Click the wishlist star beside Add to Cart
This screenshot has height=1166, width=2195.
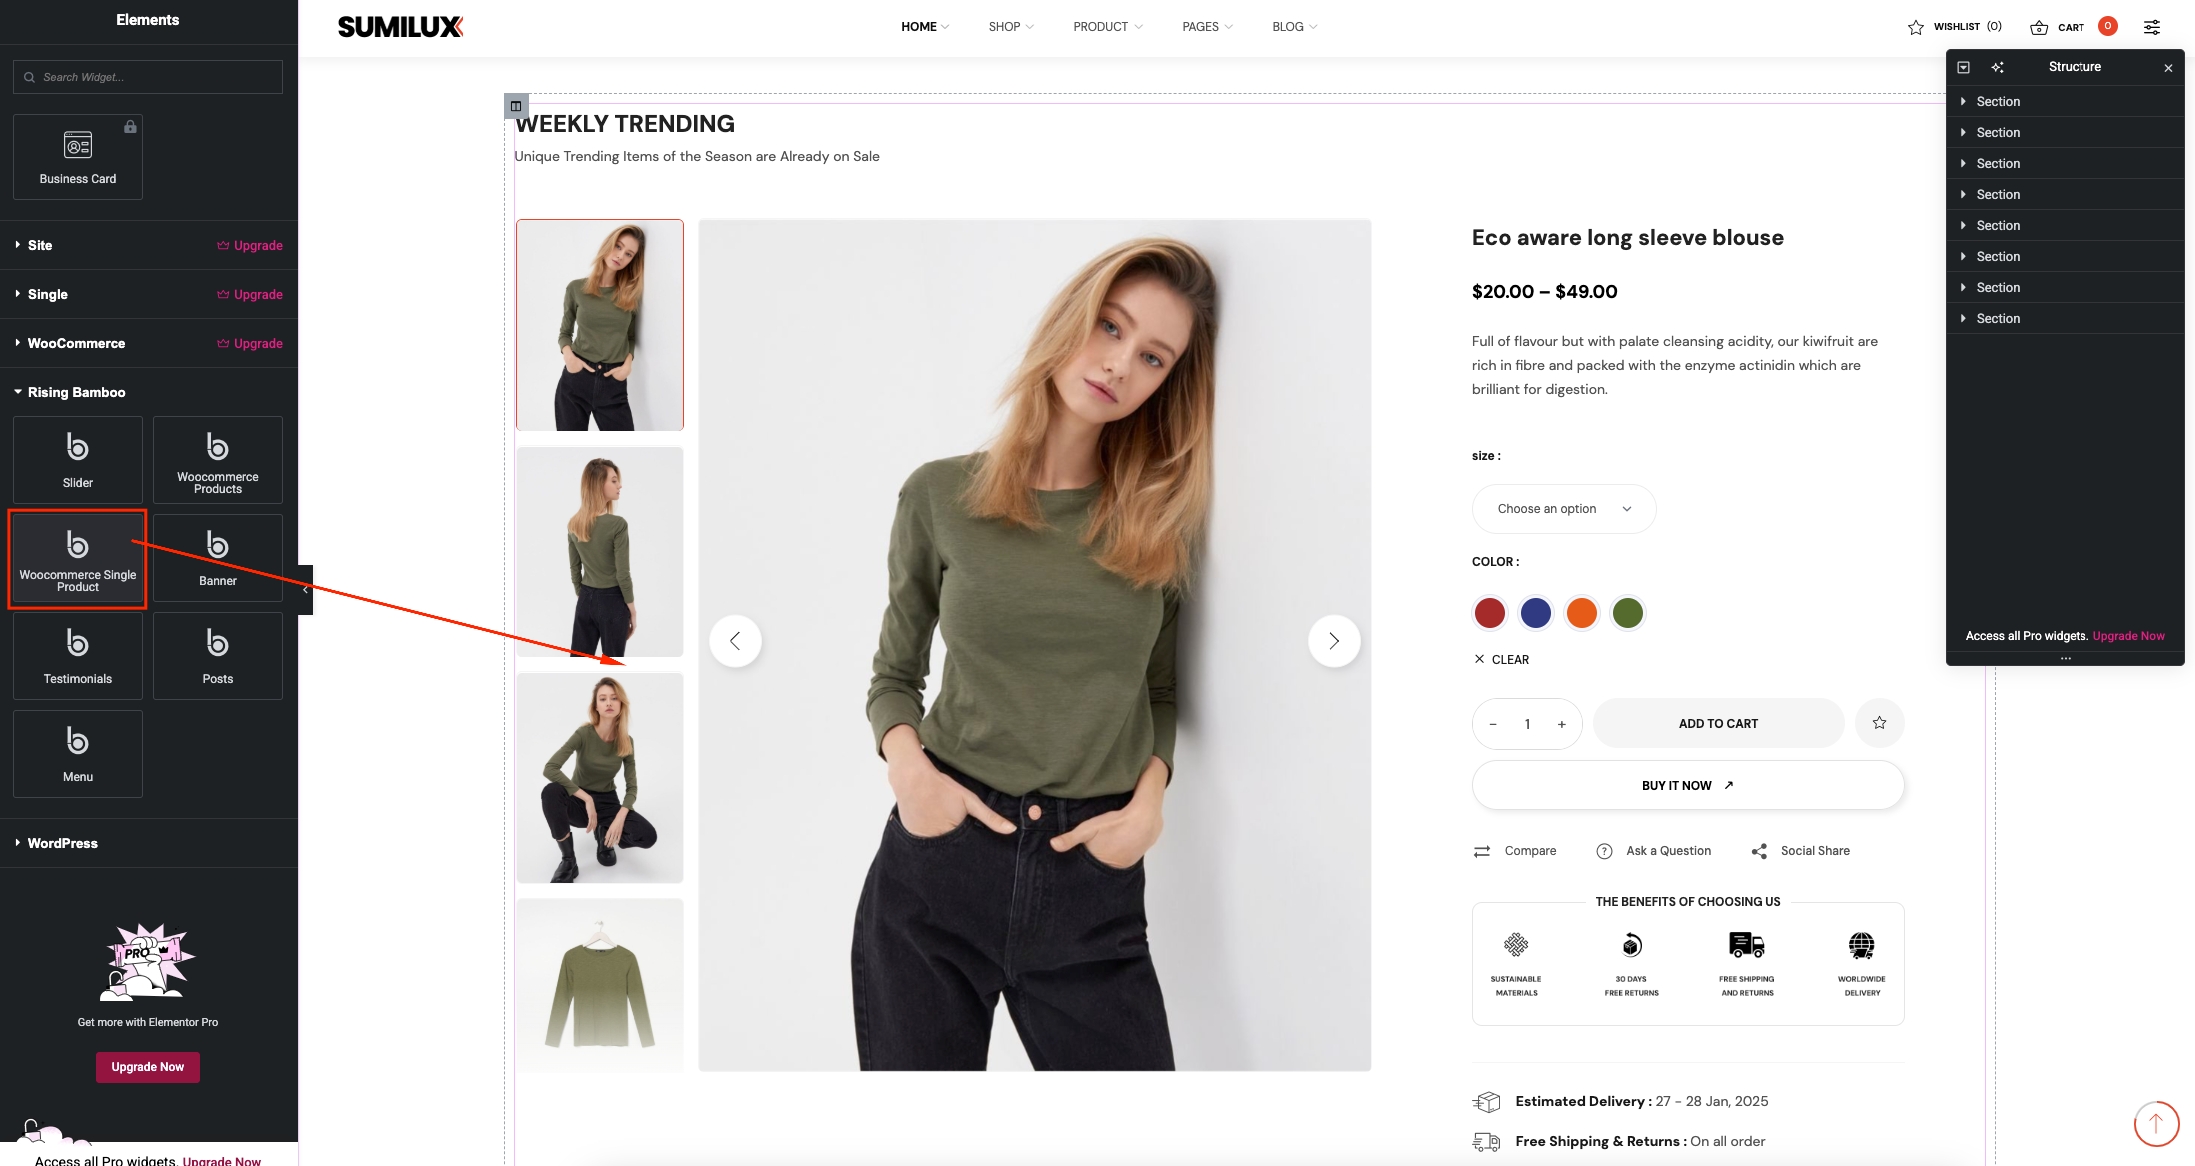coord(1879,723)
